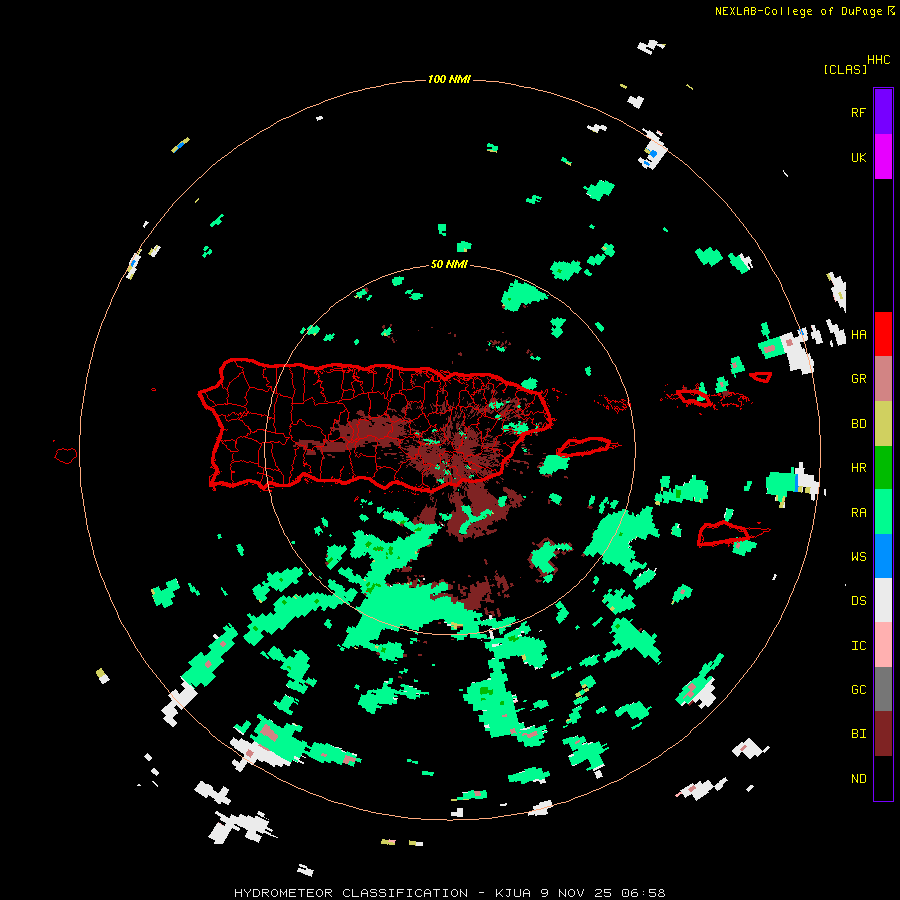900x900 pixels.
Task: Click the GC gray legend swatch
Action: point(883,689)
